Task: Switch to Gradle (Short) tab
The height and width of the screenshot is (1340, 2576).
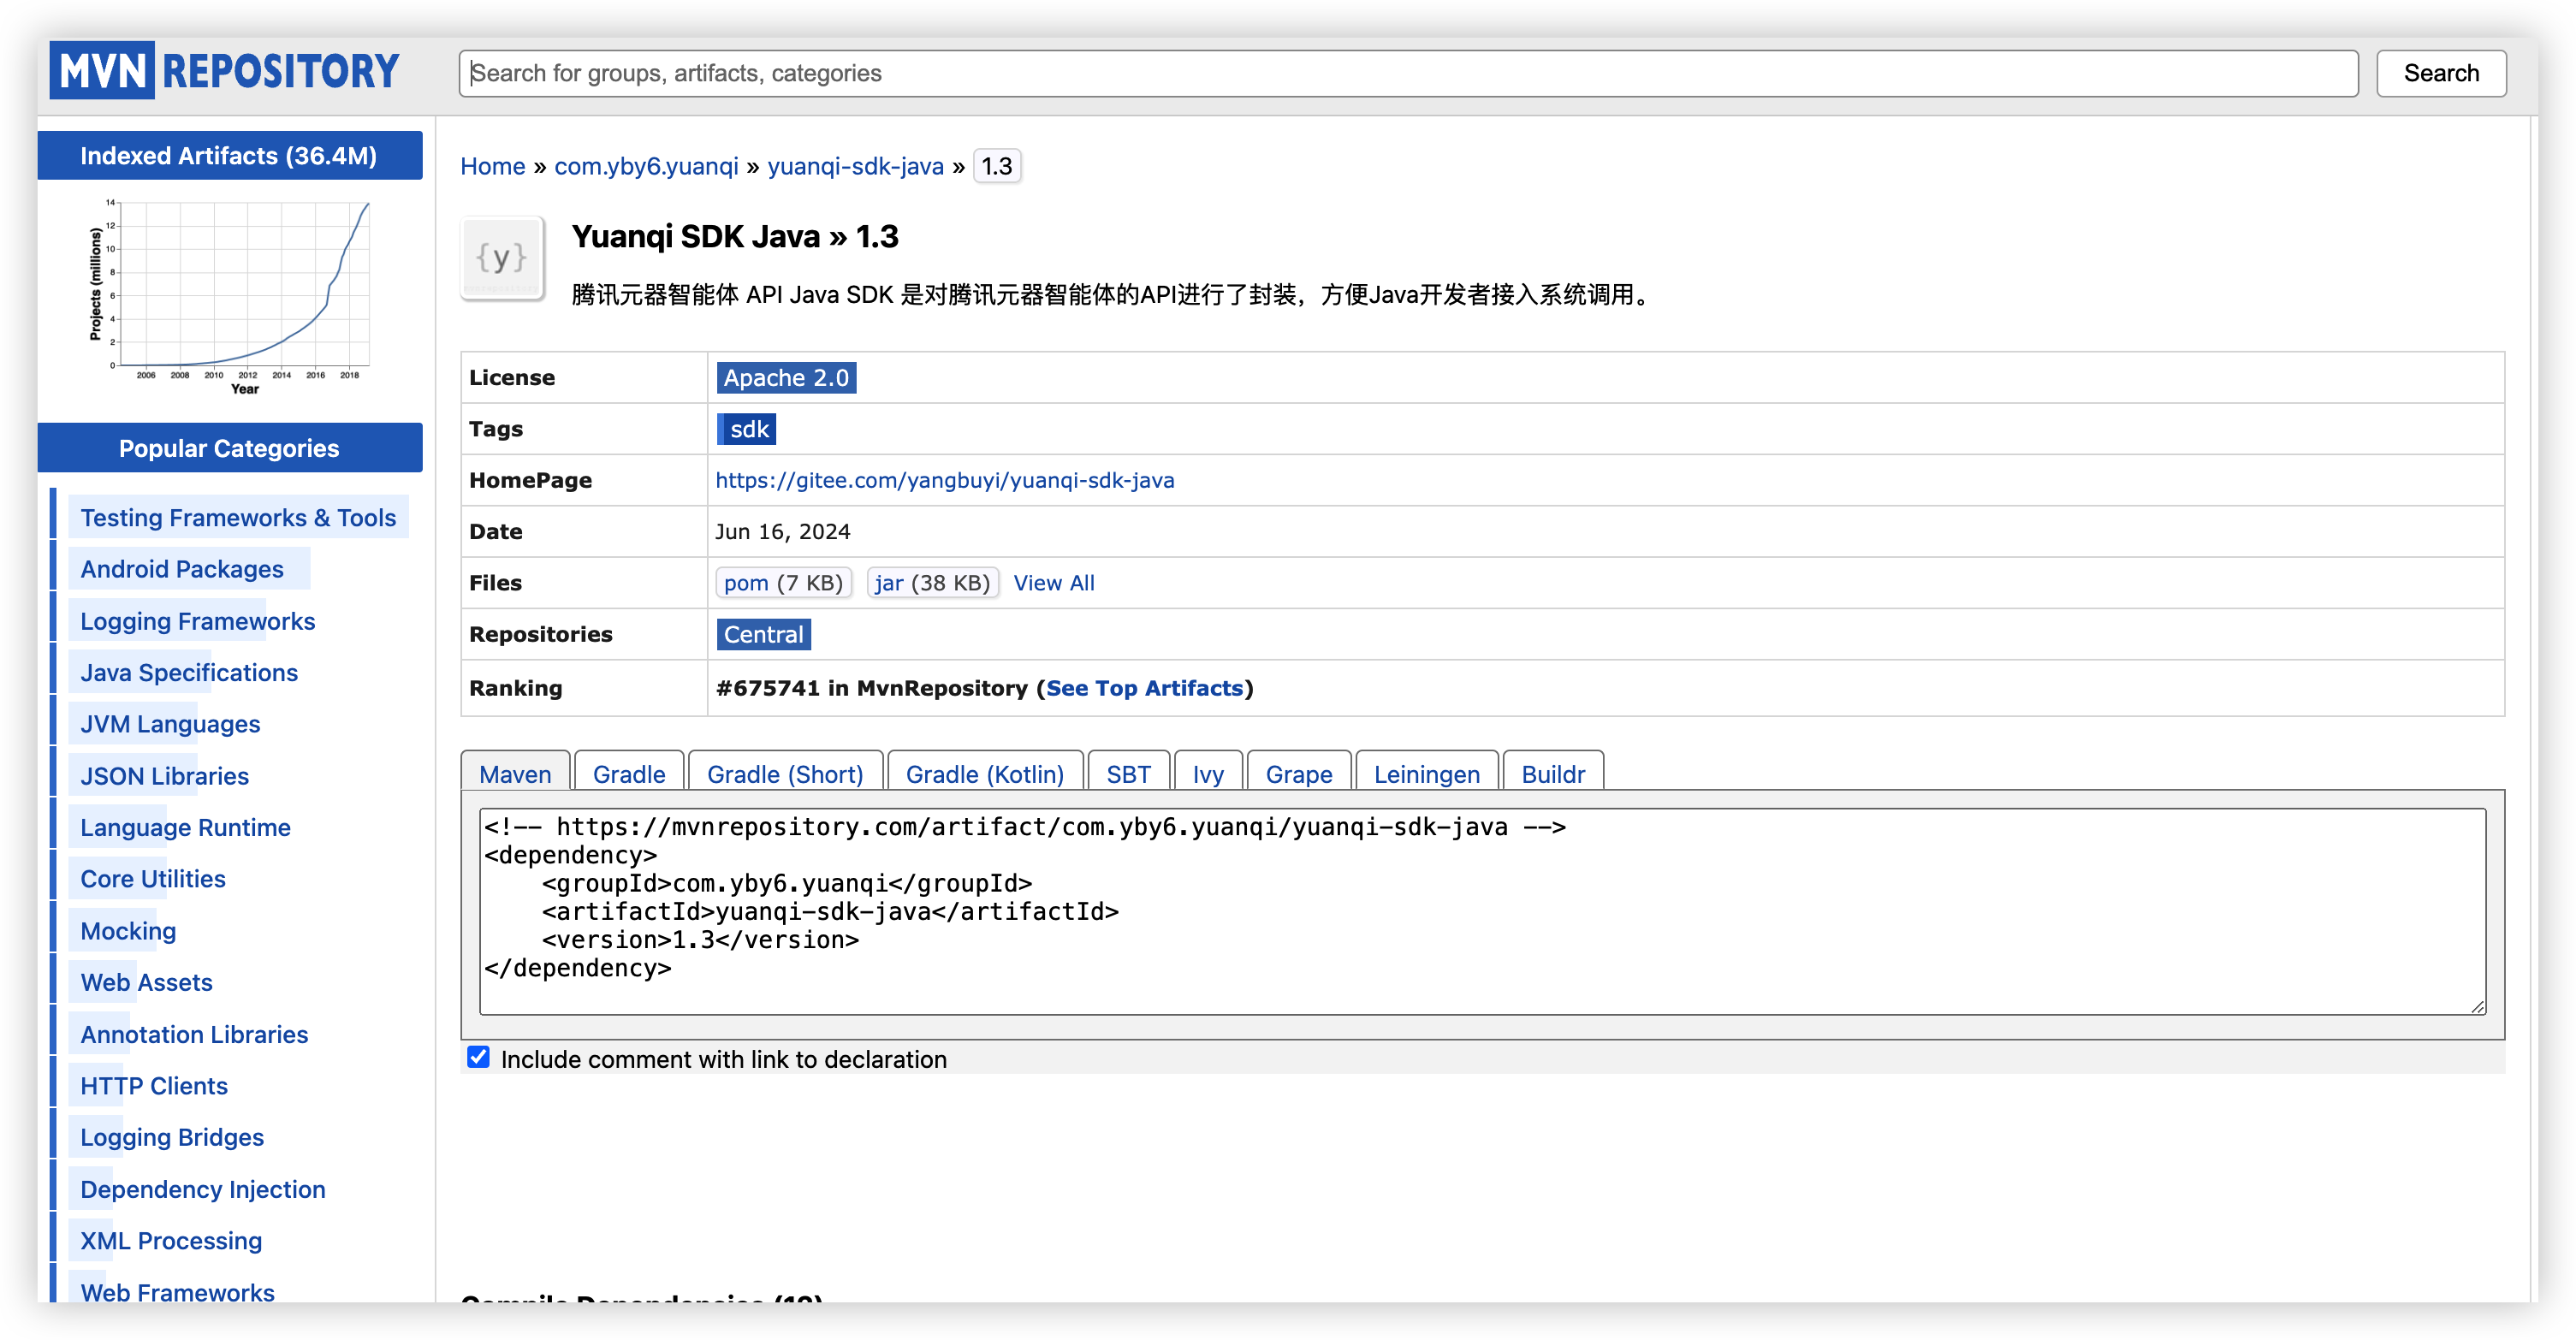Action: pos(785,773)
